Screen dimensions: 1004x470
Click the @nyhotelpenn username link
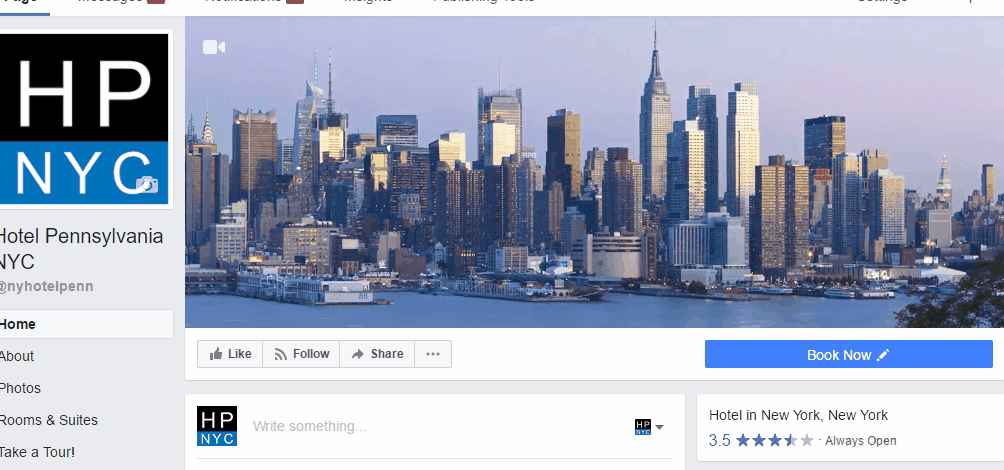[46, 286]
